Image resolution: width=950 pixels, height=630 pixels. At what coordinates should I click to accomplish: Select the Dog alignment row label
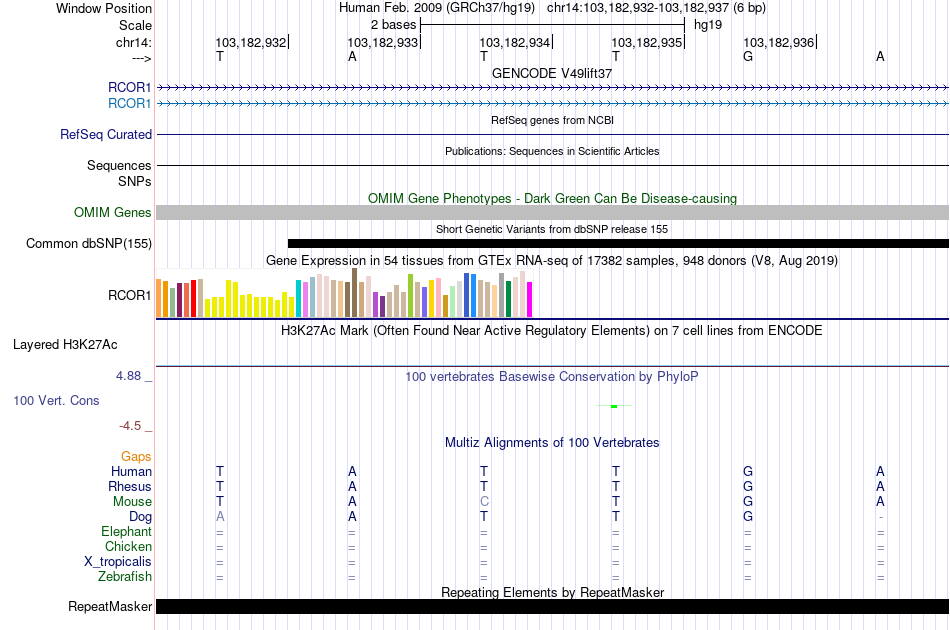click(140, 517)
